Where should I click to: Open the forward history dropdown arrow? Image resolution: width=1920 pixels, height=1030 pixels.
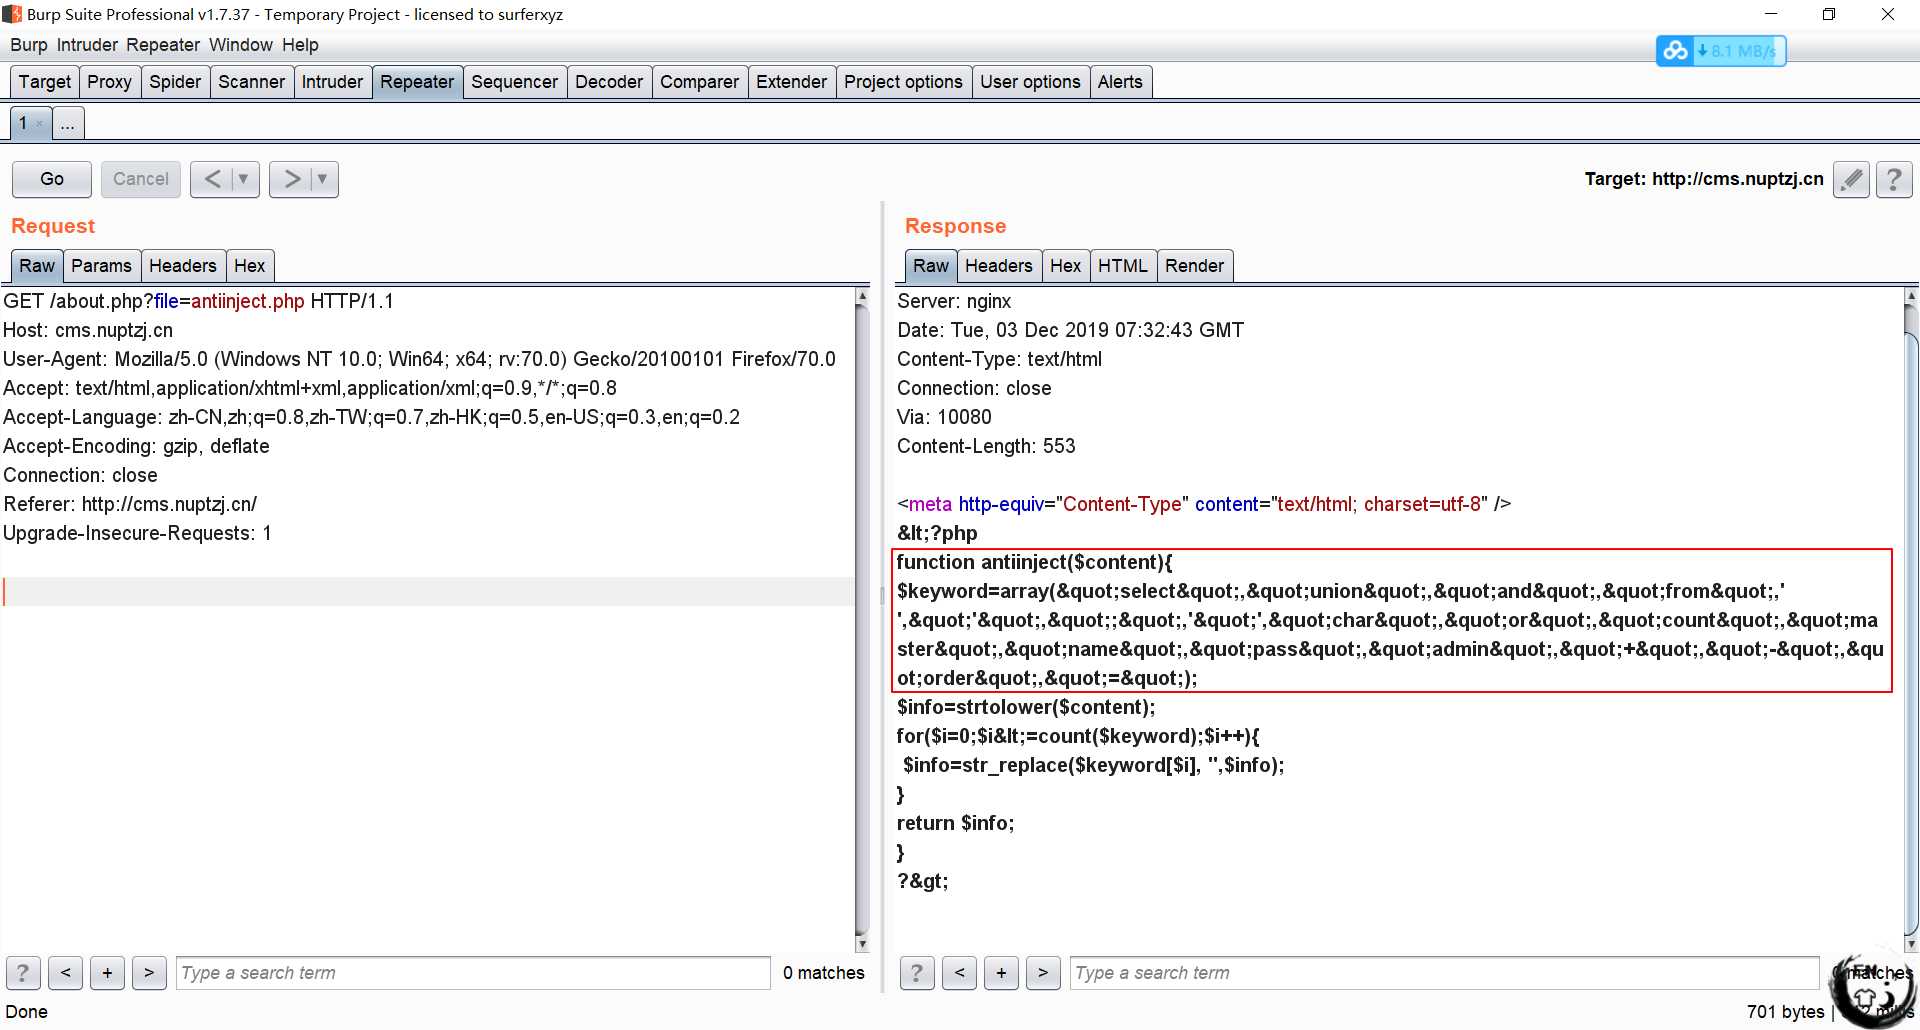click(x=322, y=179)
